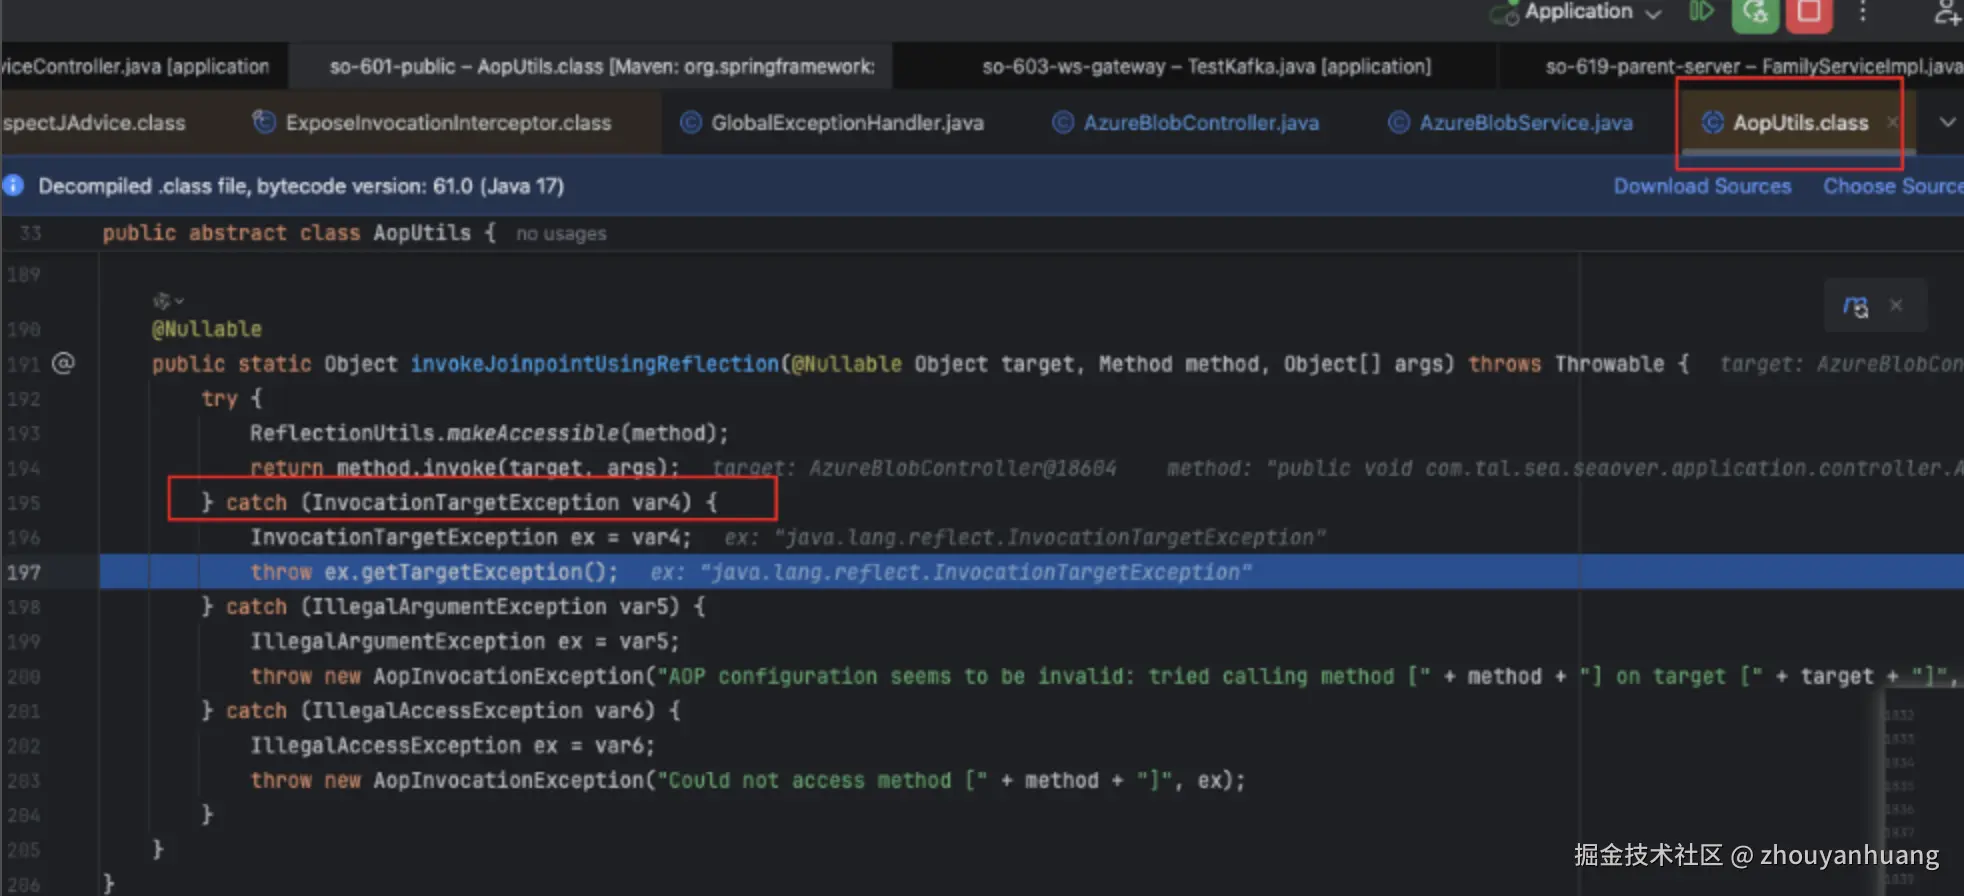This screenshot has height=896, width=1964.
Task: Click the 'throw ex.getTargetException();' statement
Action: tap(434, 572)
